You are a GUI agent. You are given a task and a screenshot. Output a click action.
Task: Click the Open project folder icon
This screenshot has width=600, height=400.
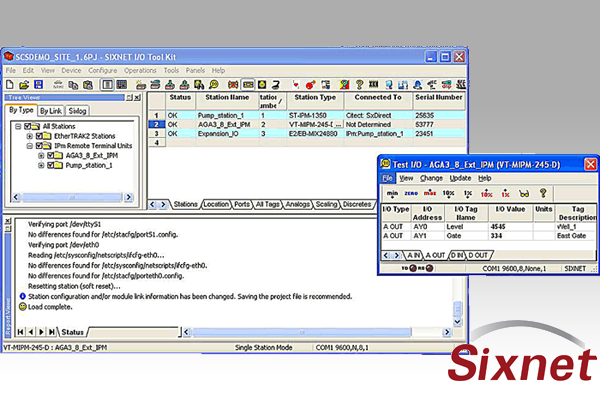[24, 85]
